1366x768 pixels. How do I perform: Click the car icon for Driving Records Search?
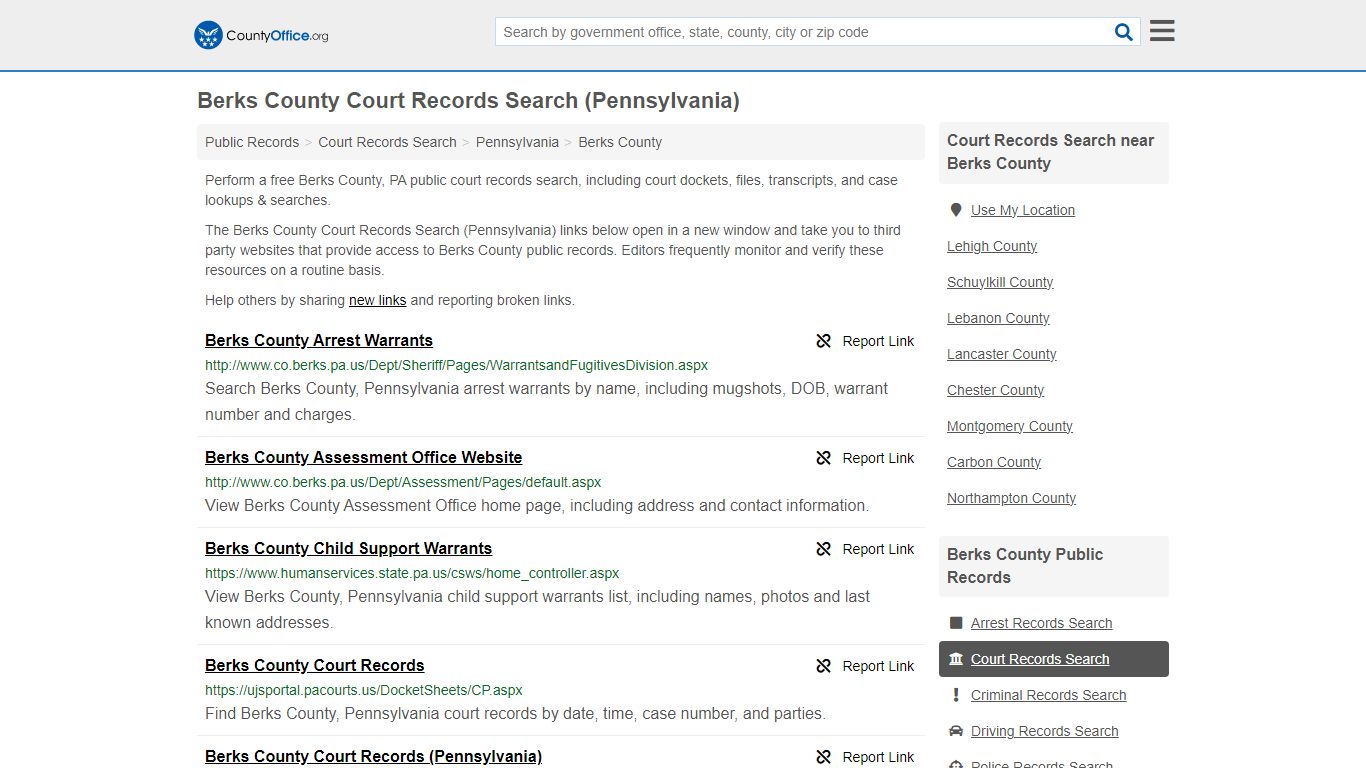pos(956,731)
